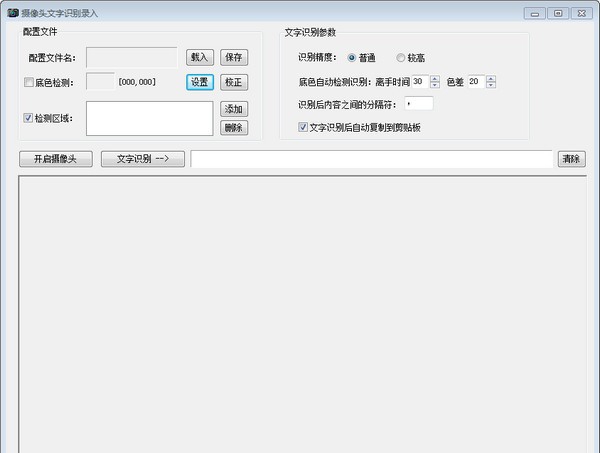Minimize the 摄像头文字识别录入 window

pyautogui.click(x=535, y=14)
